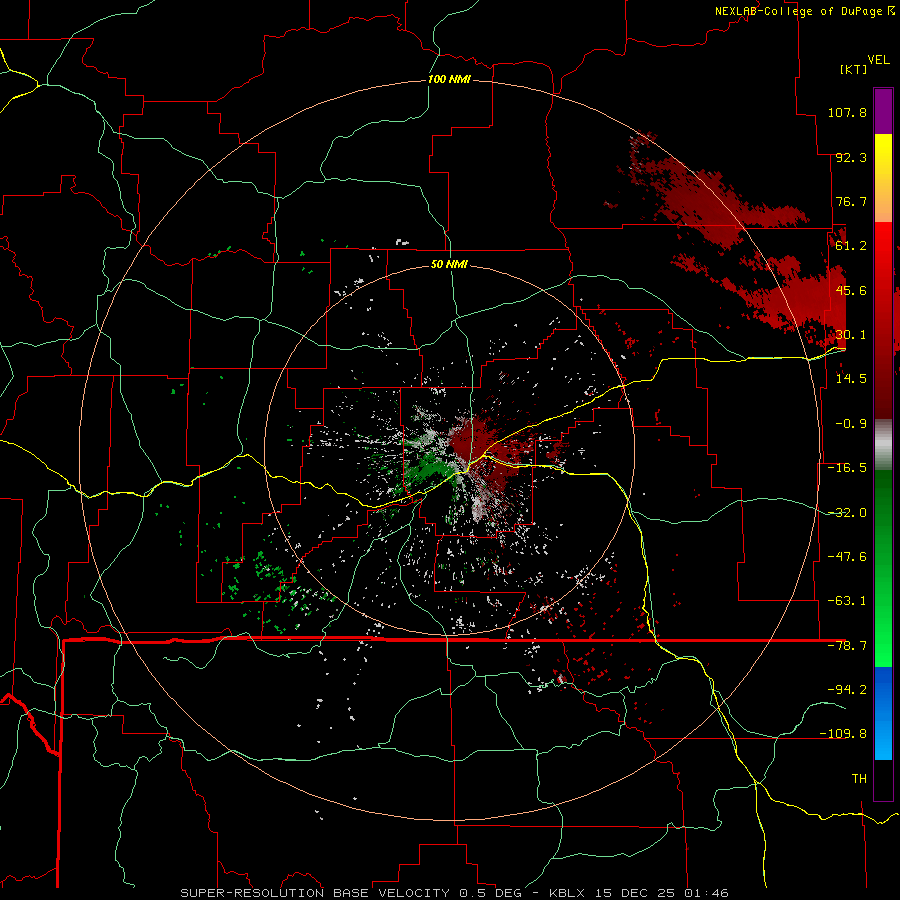
Task: Click the -78.7 legend value
Action: point(847,646)
